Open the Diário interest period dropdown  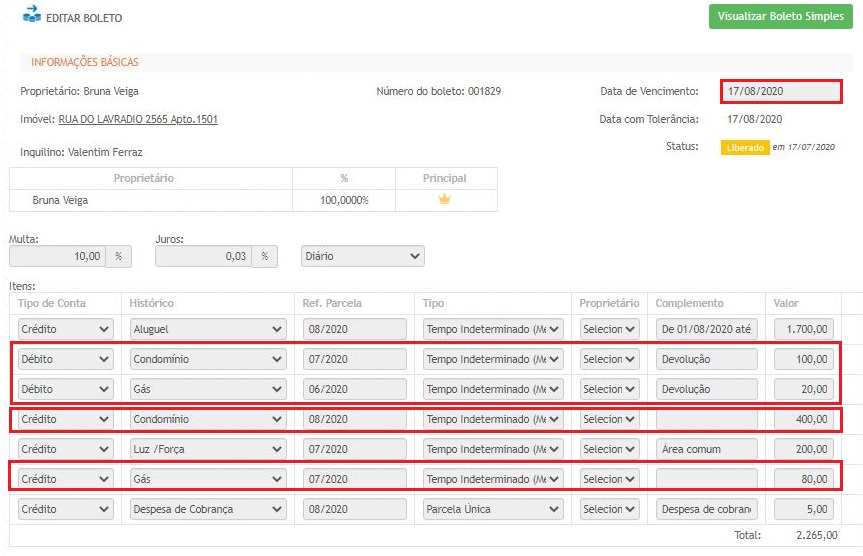click(x=362, y=256)
